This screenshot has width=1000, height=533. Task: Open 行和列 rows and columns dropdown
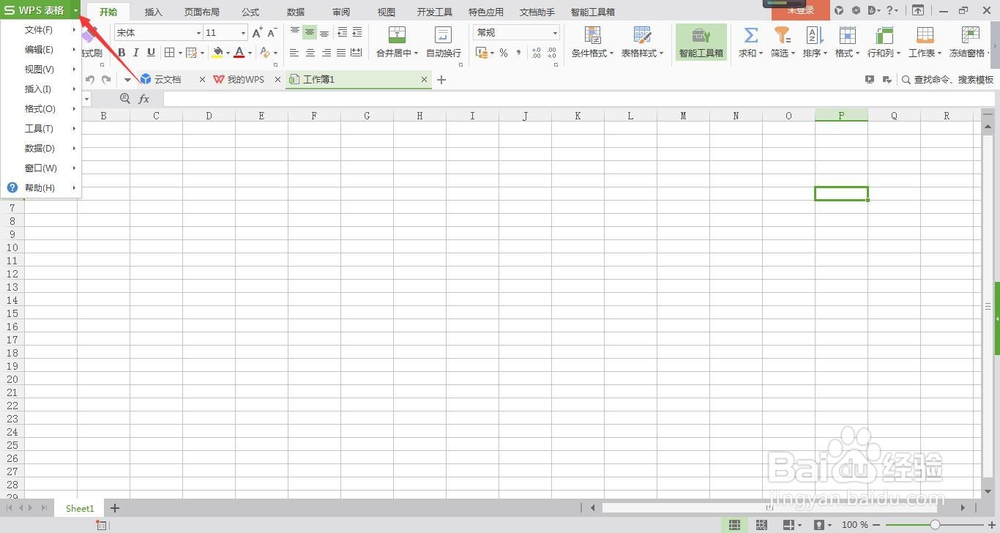(x=884, y=42)
